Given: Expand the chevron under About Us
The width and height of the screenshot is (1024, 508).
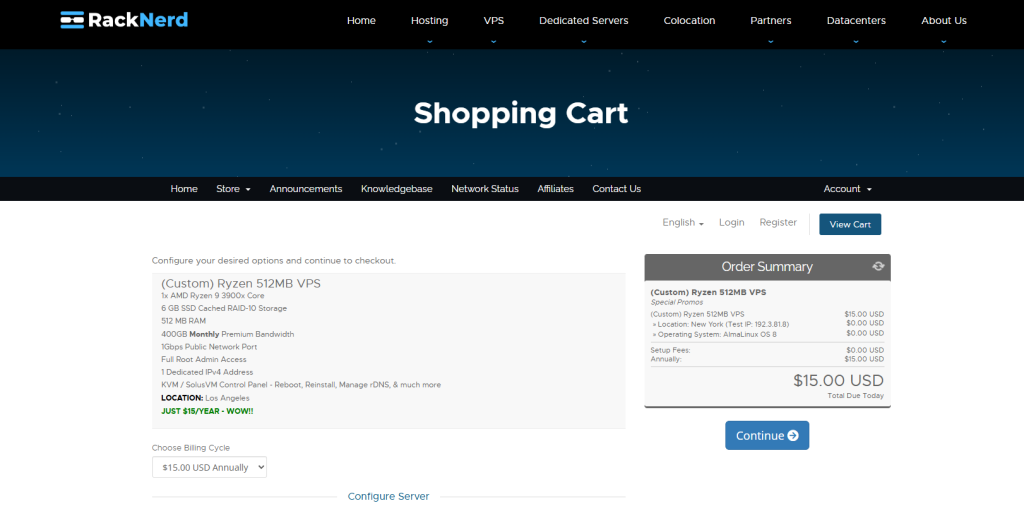Looking at the screenshot, I should (944, 40).
